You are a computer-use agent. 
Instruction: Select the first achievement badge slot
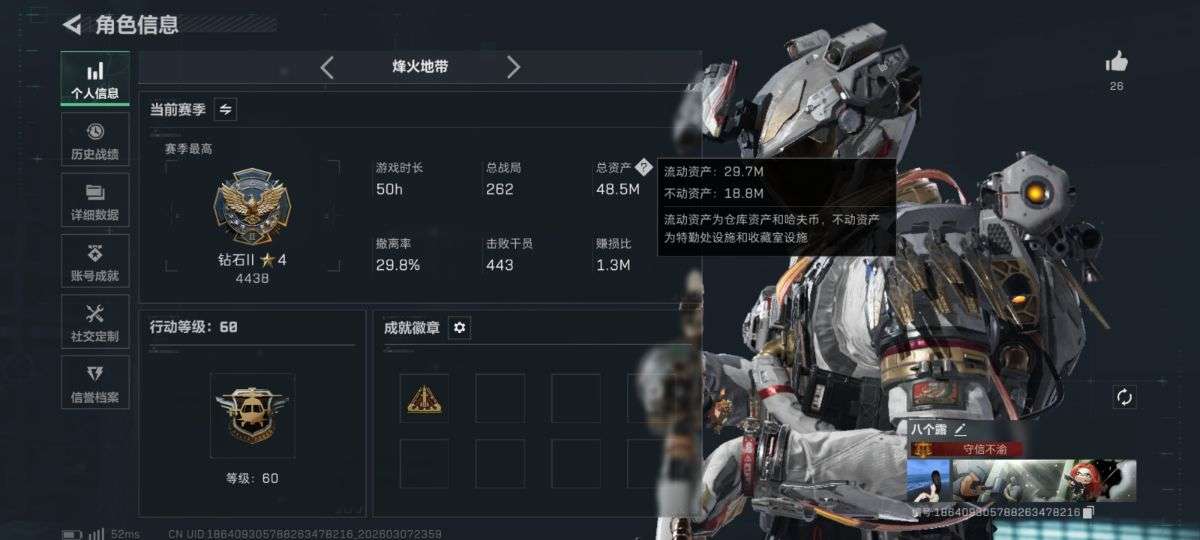tap(424, 398)
